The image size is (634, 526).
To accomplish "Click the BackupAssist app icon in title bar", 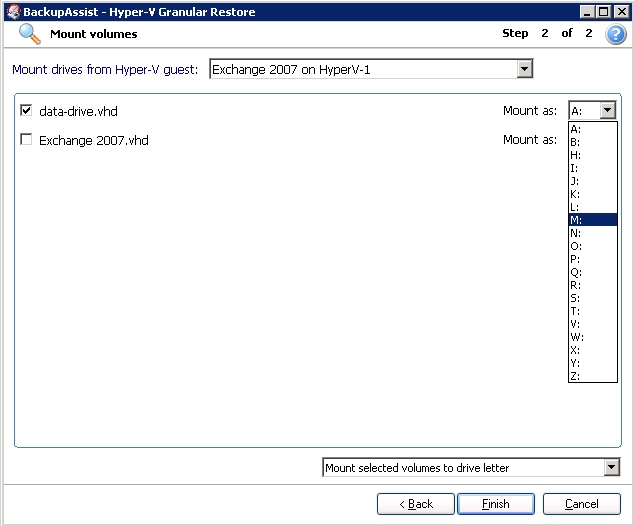I will pos(13,11).
